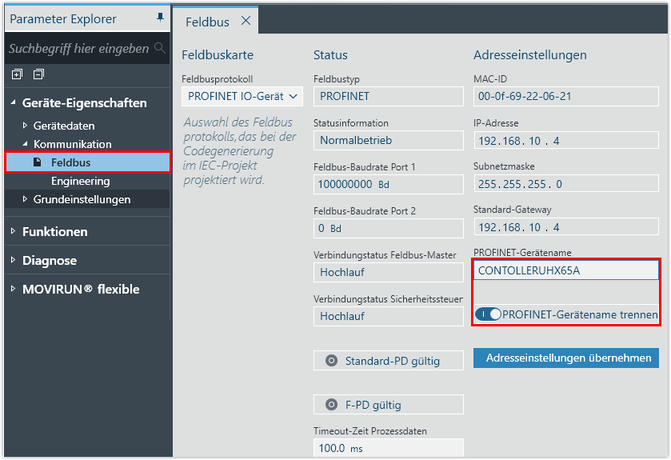Viewport: 671px width, 460px height.
Task: Select Engineering in the tree
Action: tap(80, 181)
